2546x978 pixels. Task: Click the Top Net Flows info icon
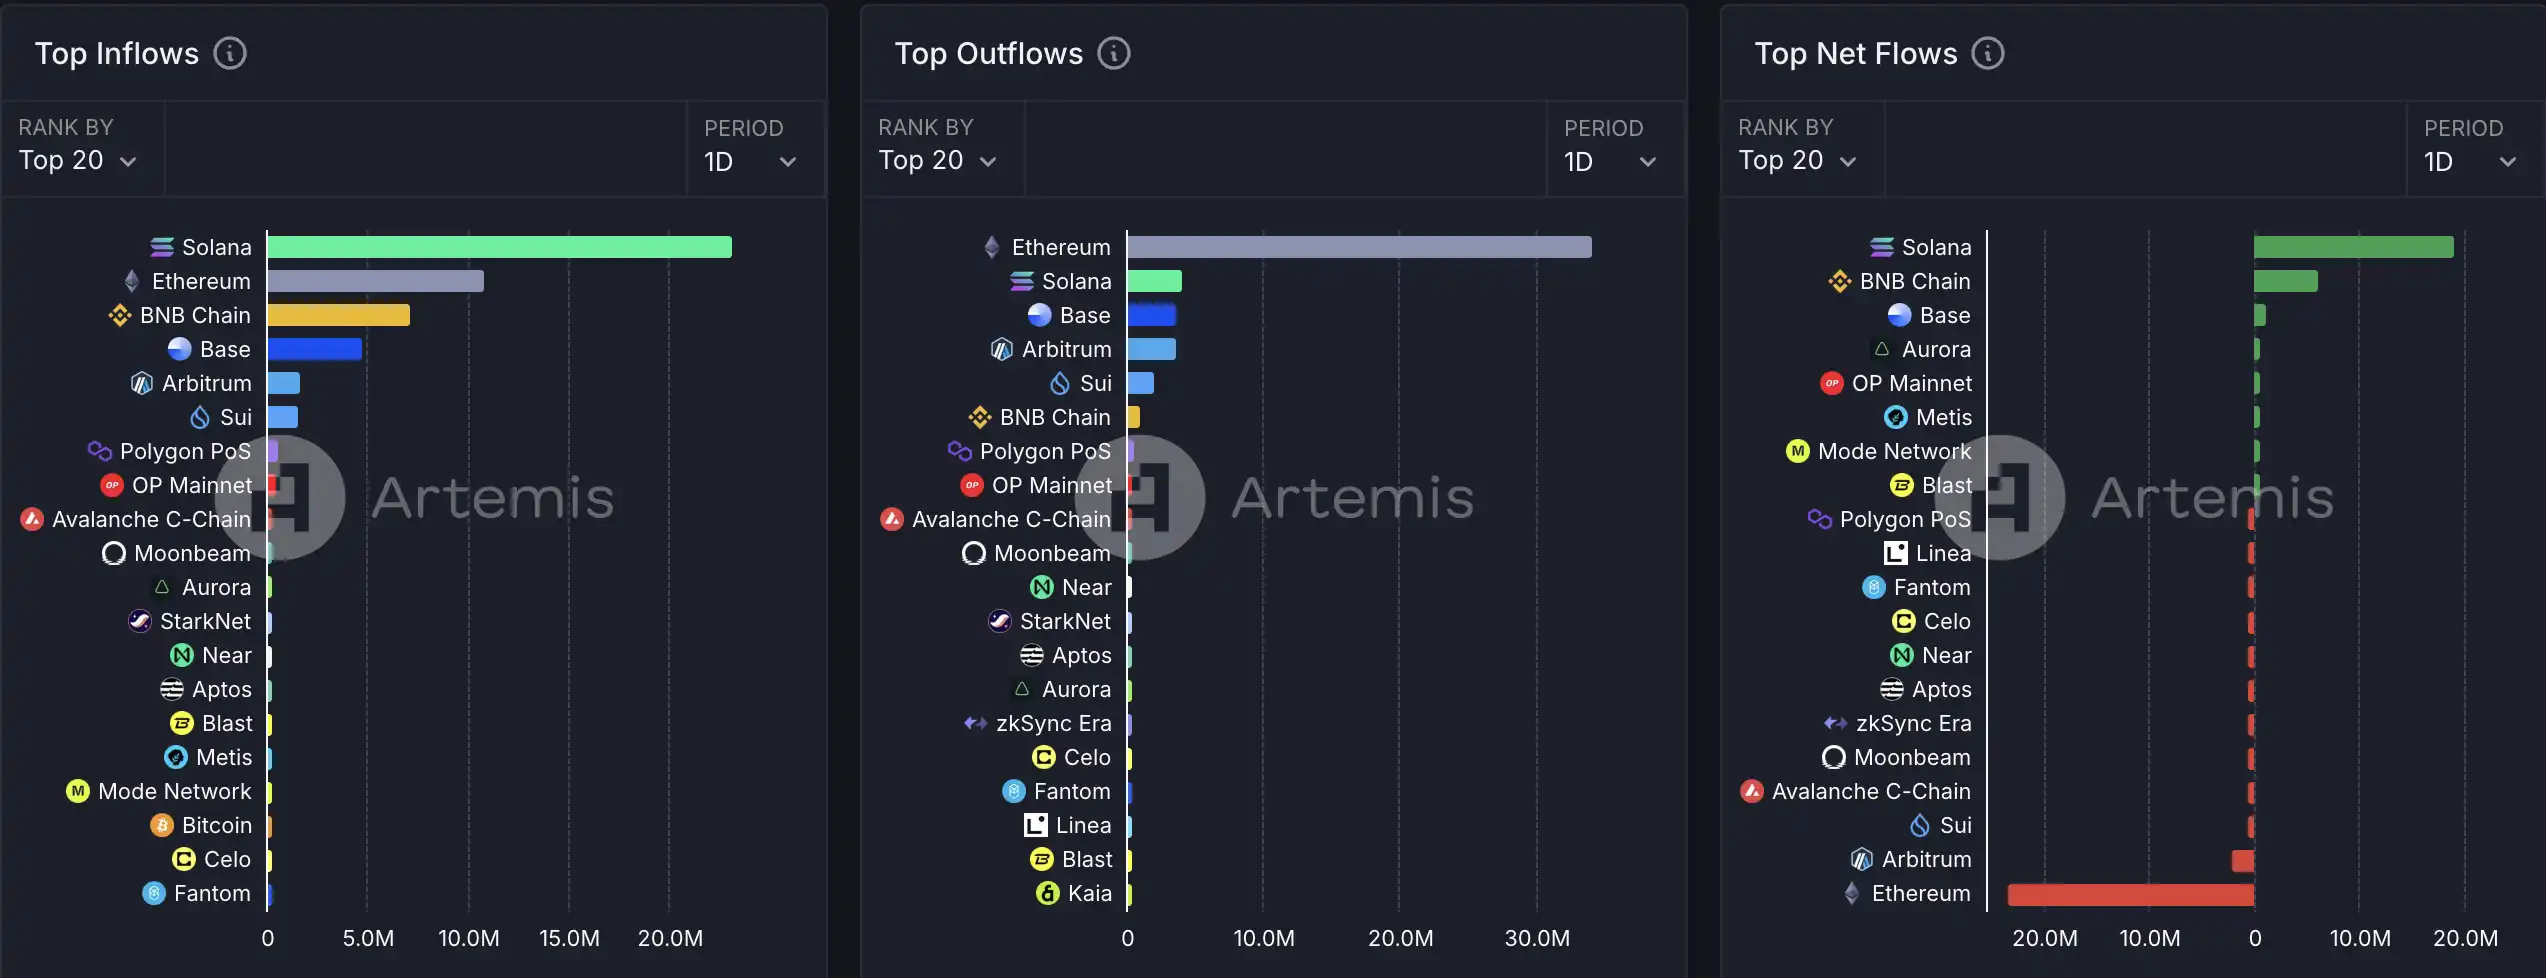[x=1987, y=54]
